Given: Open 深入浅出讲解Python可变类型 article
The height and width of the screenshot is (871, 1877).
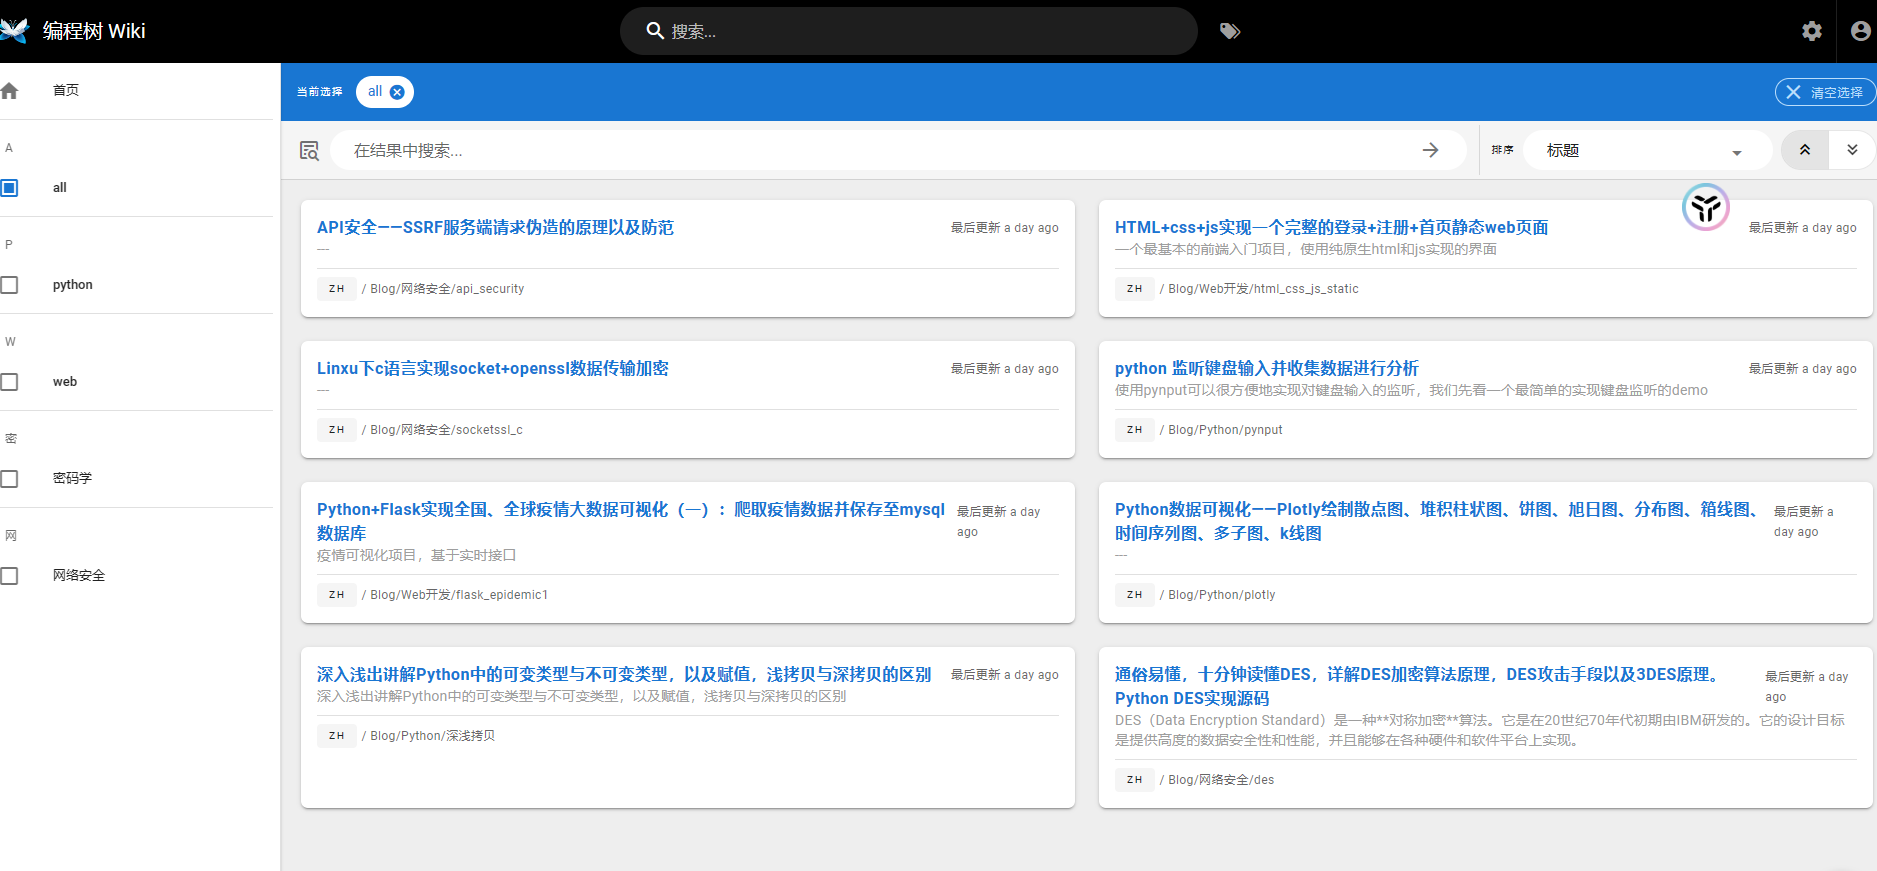Looking at the screenshot, I should [624, 674].
